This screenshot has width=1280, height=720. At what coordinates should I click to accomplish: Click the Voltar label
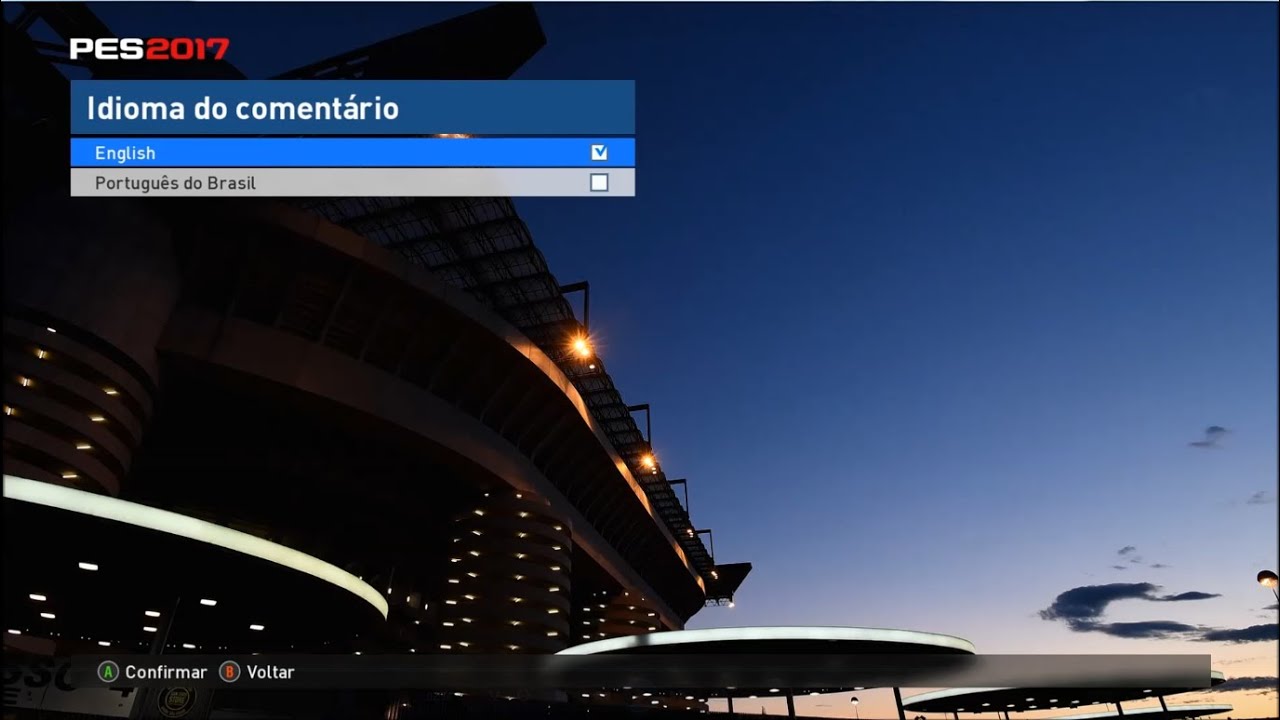[x=271, y=672]
